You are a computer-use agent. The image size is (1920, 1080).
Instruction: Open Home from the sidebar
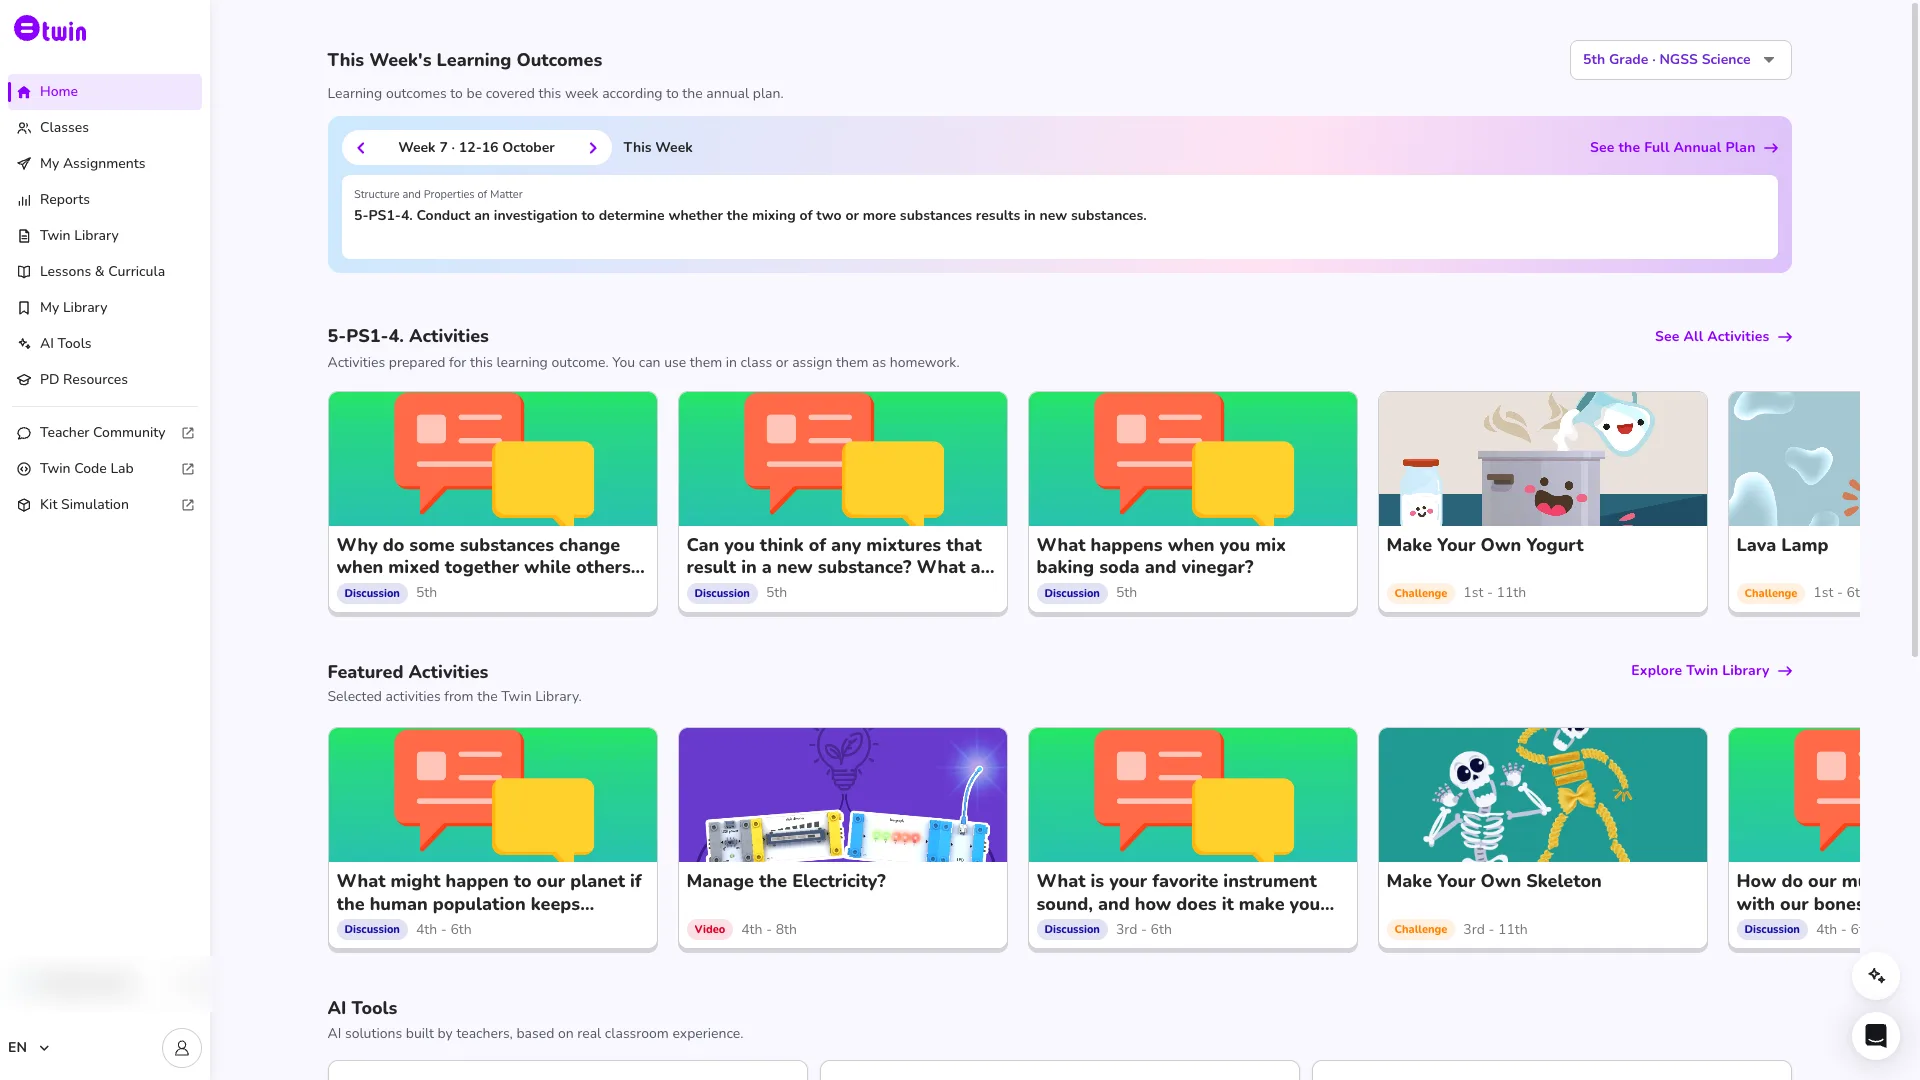[x=105, y=92]
